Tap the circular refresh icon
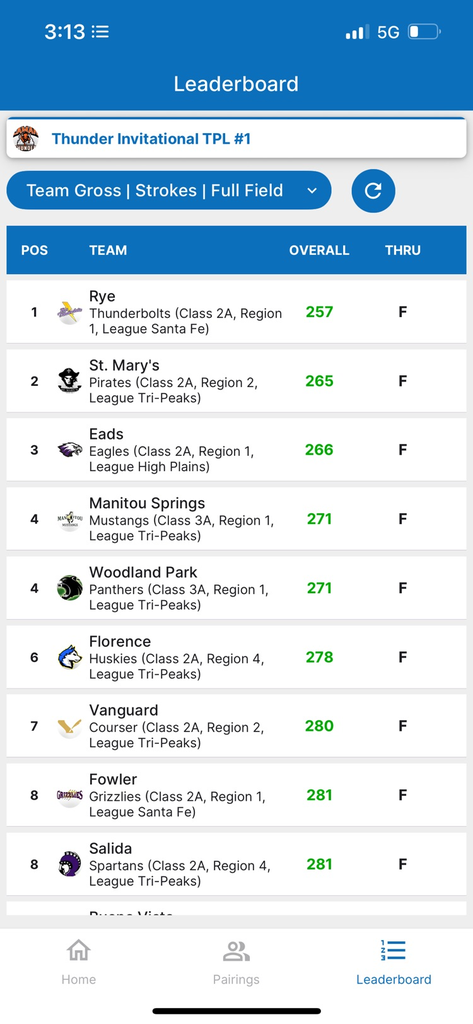Screen dimensions: 473x1024 [373, 191]
